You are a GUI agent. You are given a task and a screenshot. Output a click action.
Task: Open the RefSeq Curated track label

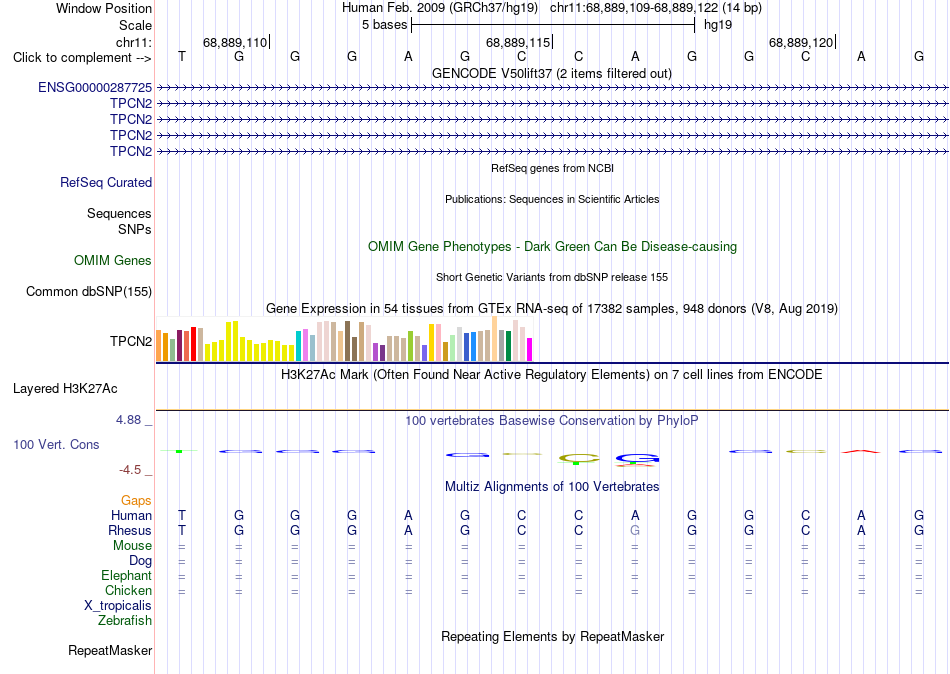point(106,182)
